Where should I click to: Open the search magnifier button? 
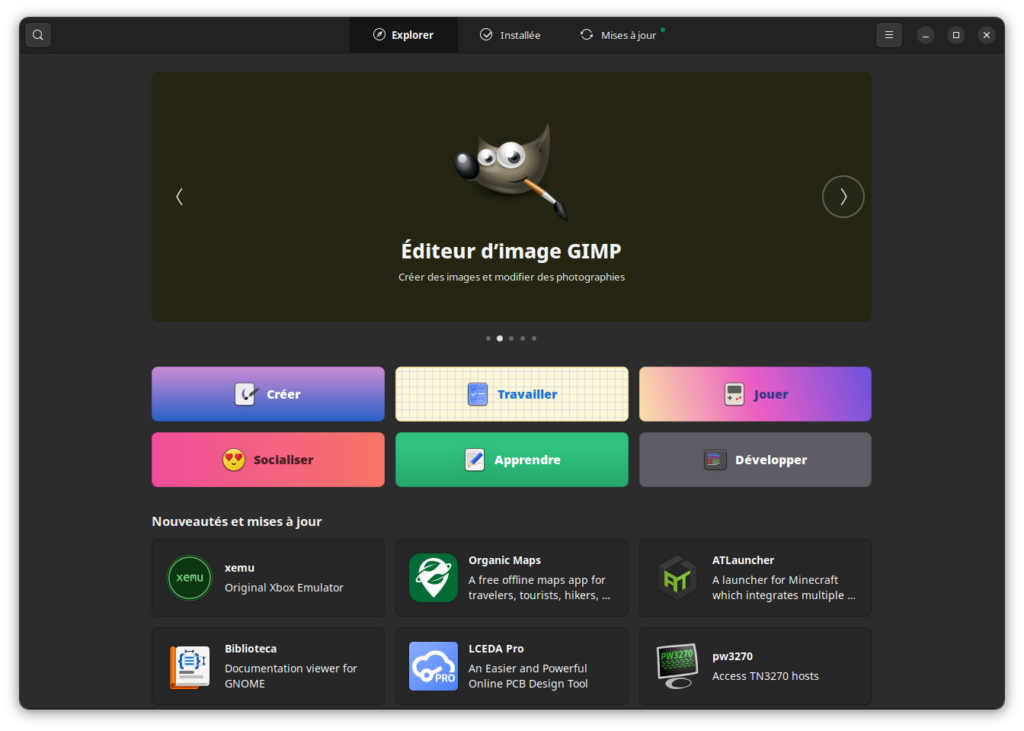[38, 35]
